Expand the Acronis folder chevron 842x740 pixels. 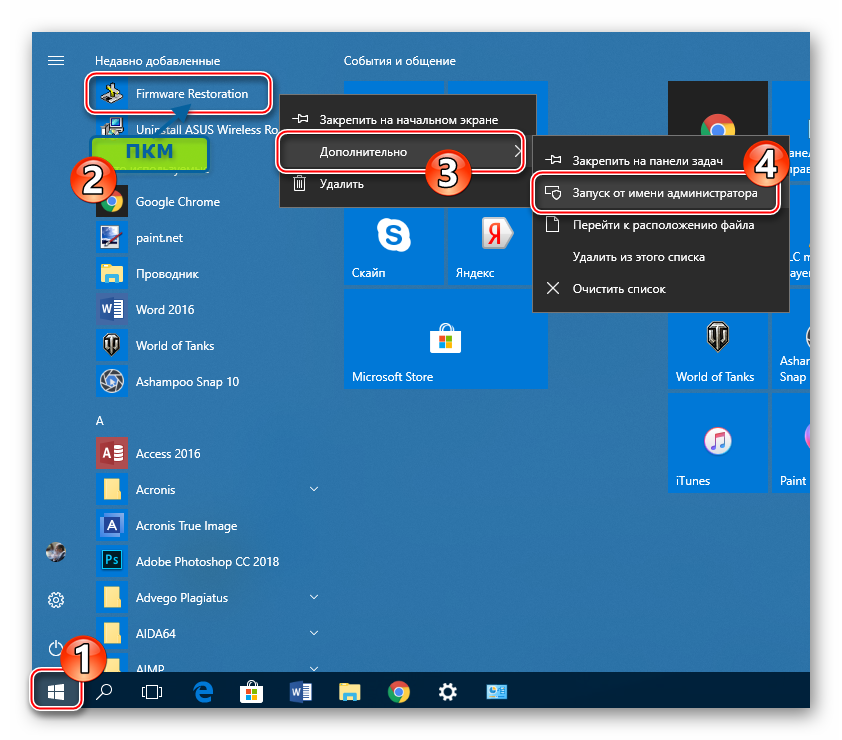[x=314, y=489]
